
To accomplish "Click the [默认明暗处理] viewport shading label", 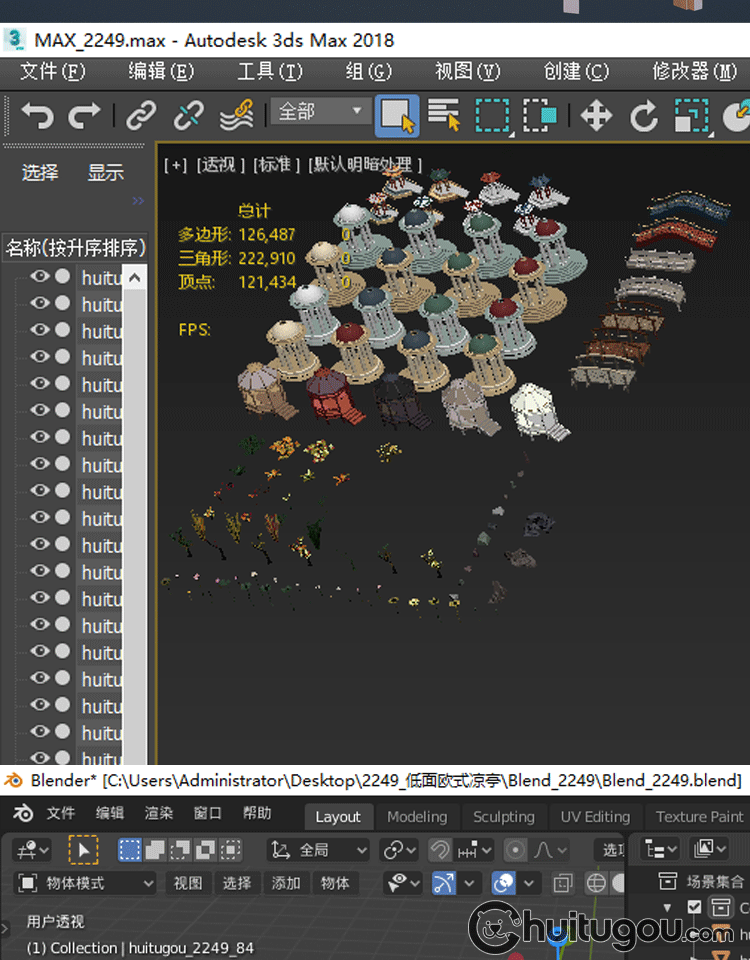I will (x=365, y=165).
